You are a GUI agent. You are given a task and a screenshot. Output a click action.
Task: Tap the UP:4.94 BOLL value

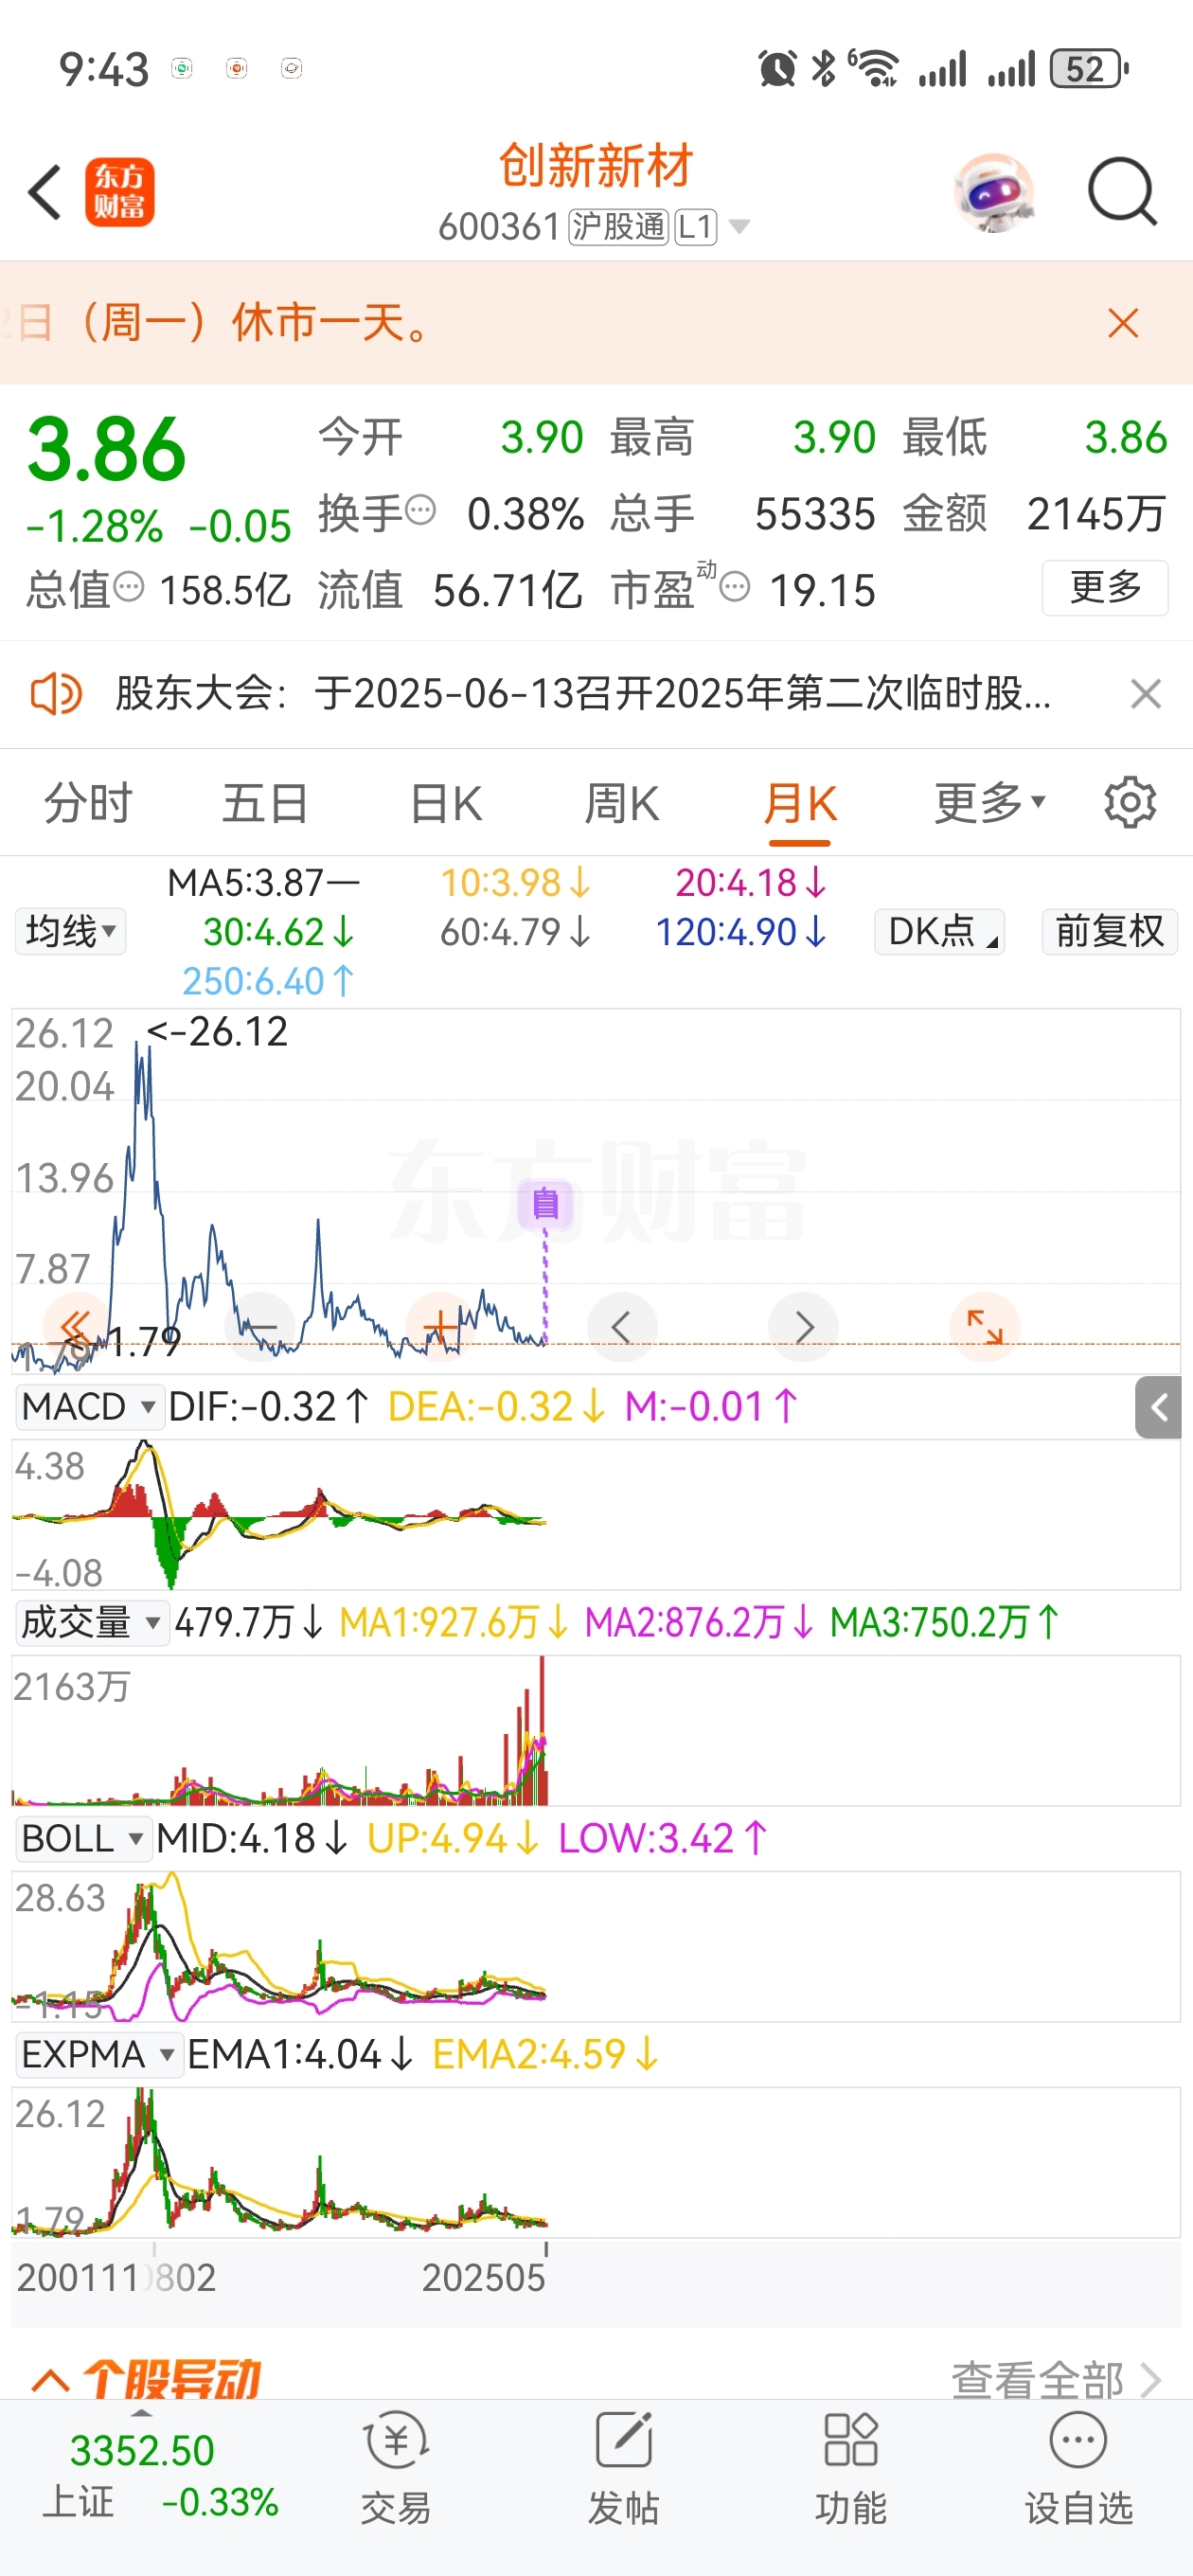coord(455,1838)
